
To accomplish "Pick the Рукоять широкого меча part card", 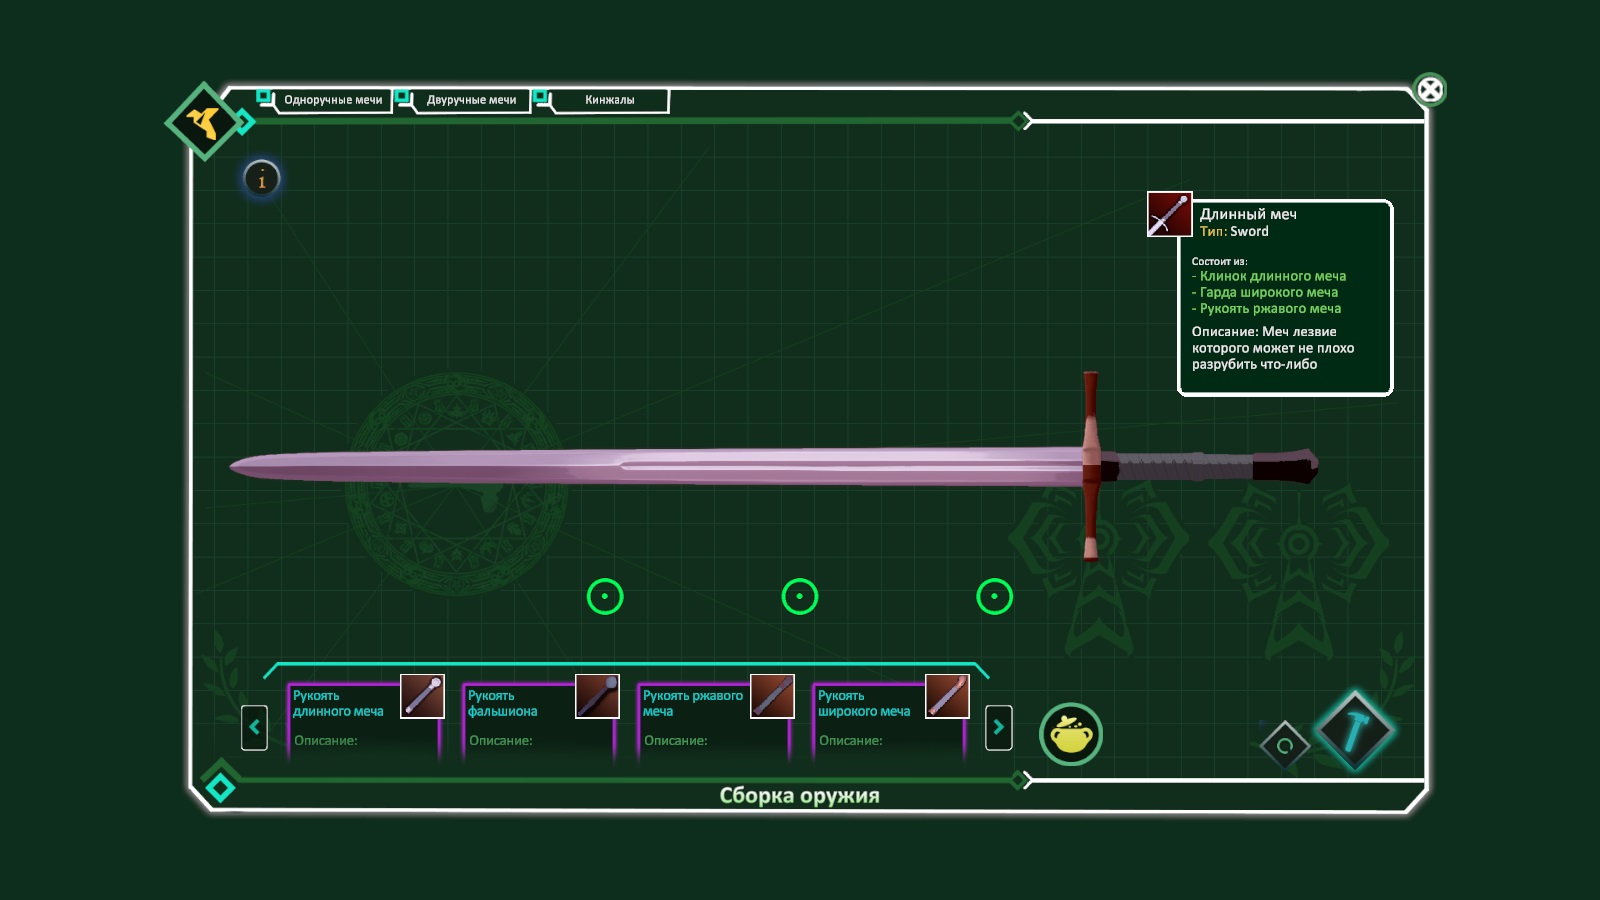I will click(x=890, y=720).
